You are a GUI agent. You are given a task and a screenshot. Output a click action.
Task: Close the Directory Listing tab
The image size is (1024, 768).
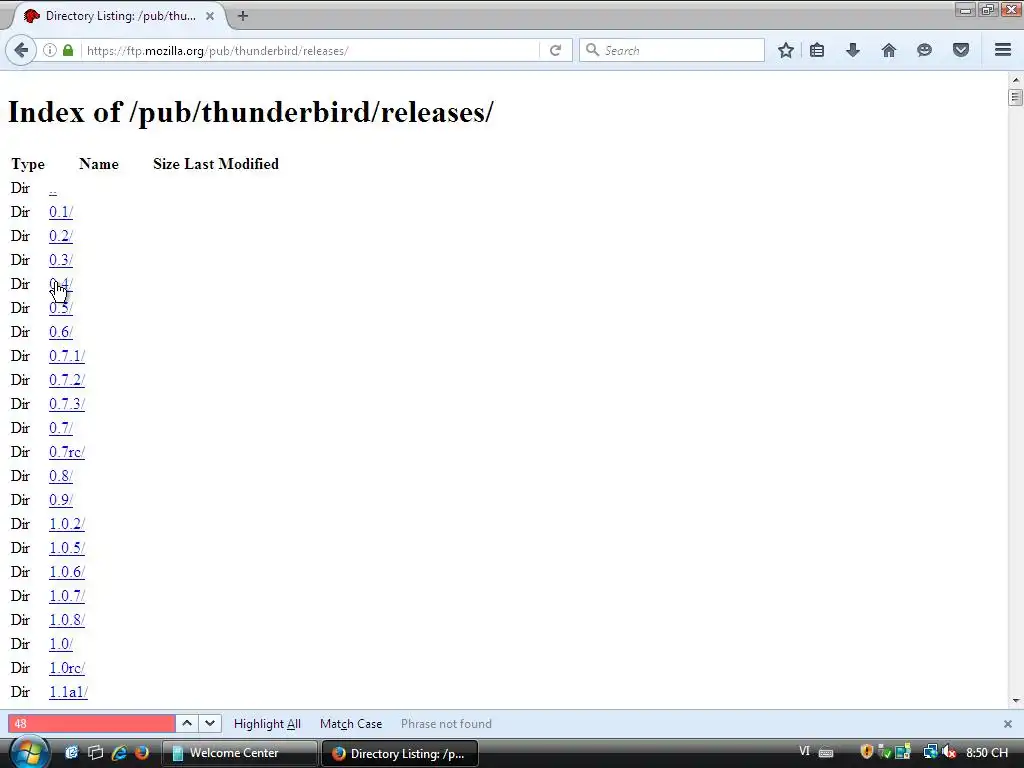[x=210, y=16]
